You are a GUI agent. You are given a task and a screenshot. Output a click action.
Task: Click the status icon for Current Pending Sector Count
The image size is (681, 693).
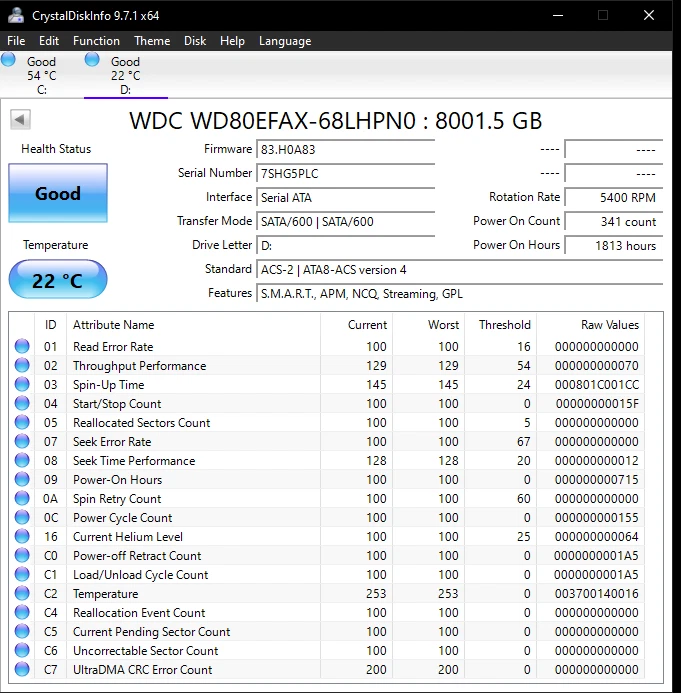[22, 631]
